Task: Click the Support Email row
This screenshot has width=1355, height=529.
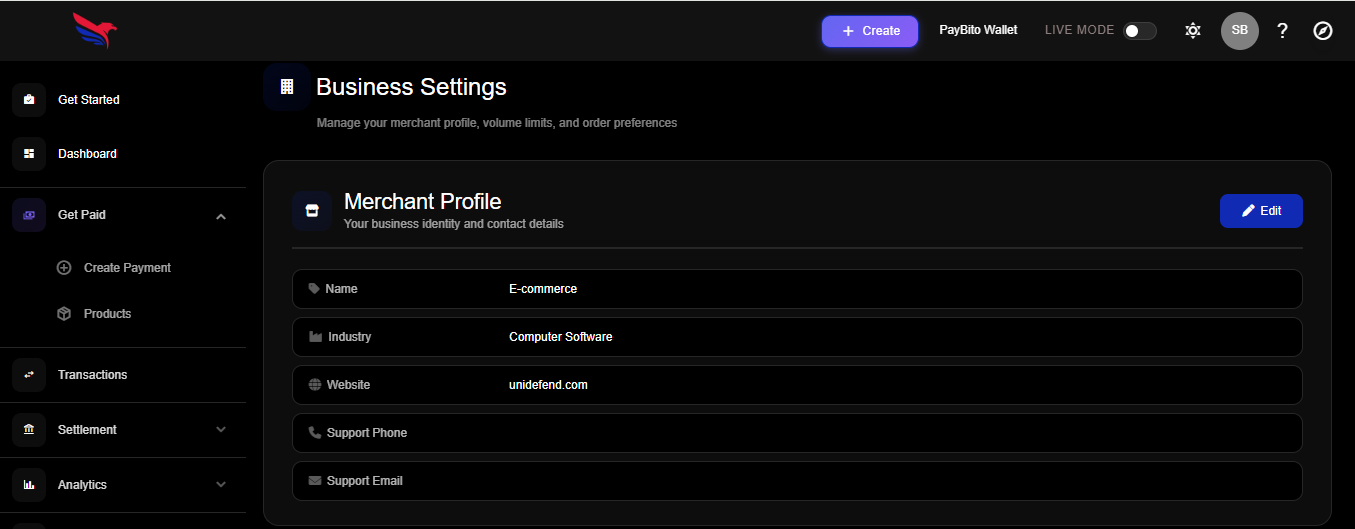Action: tap(797, 481)
